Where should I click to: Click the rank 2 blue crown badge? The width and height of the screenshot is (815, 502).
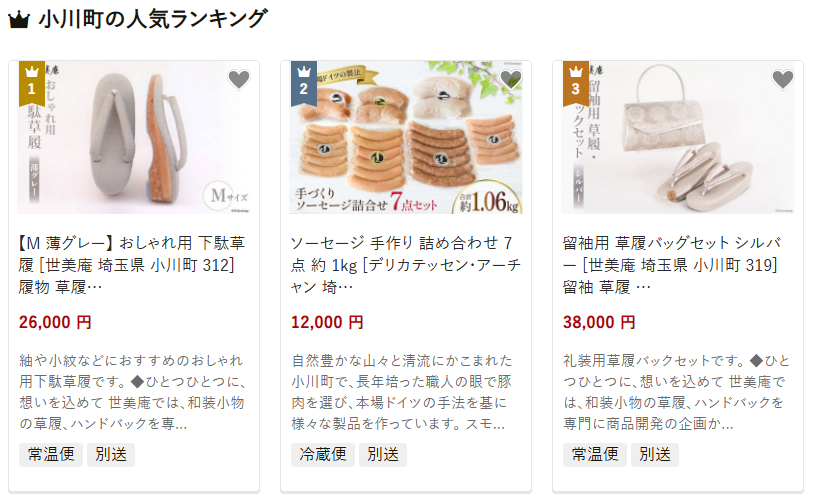[x=304, y=83]
